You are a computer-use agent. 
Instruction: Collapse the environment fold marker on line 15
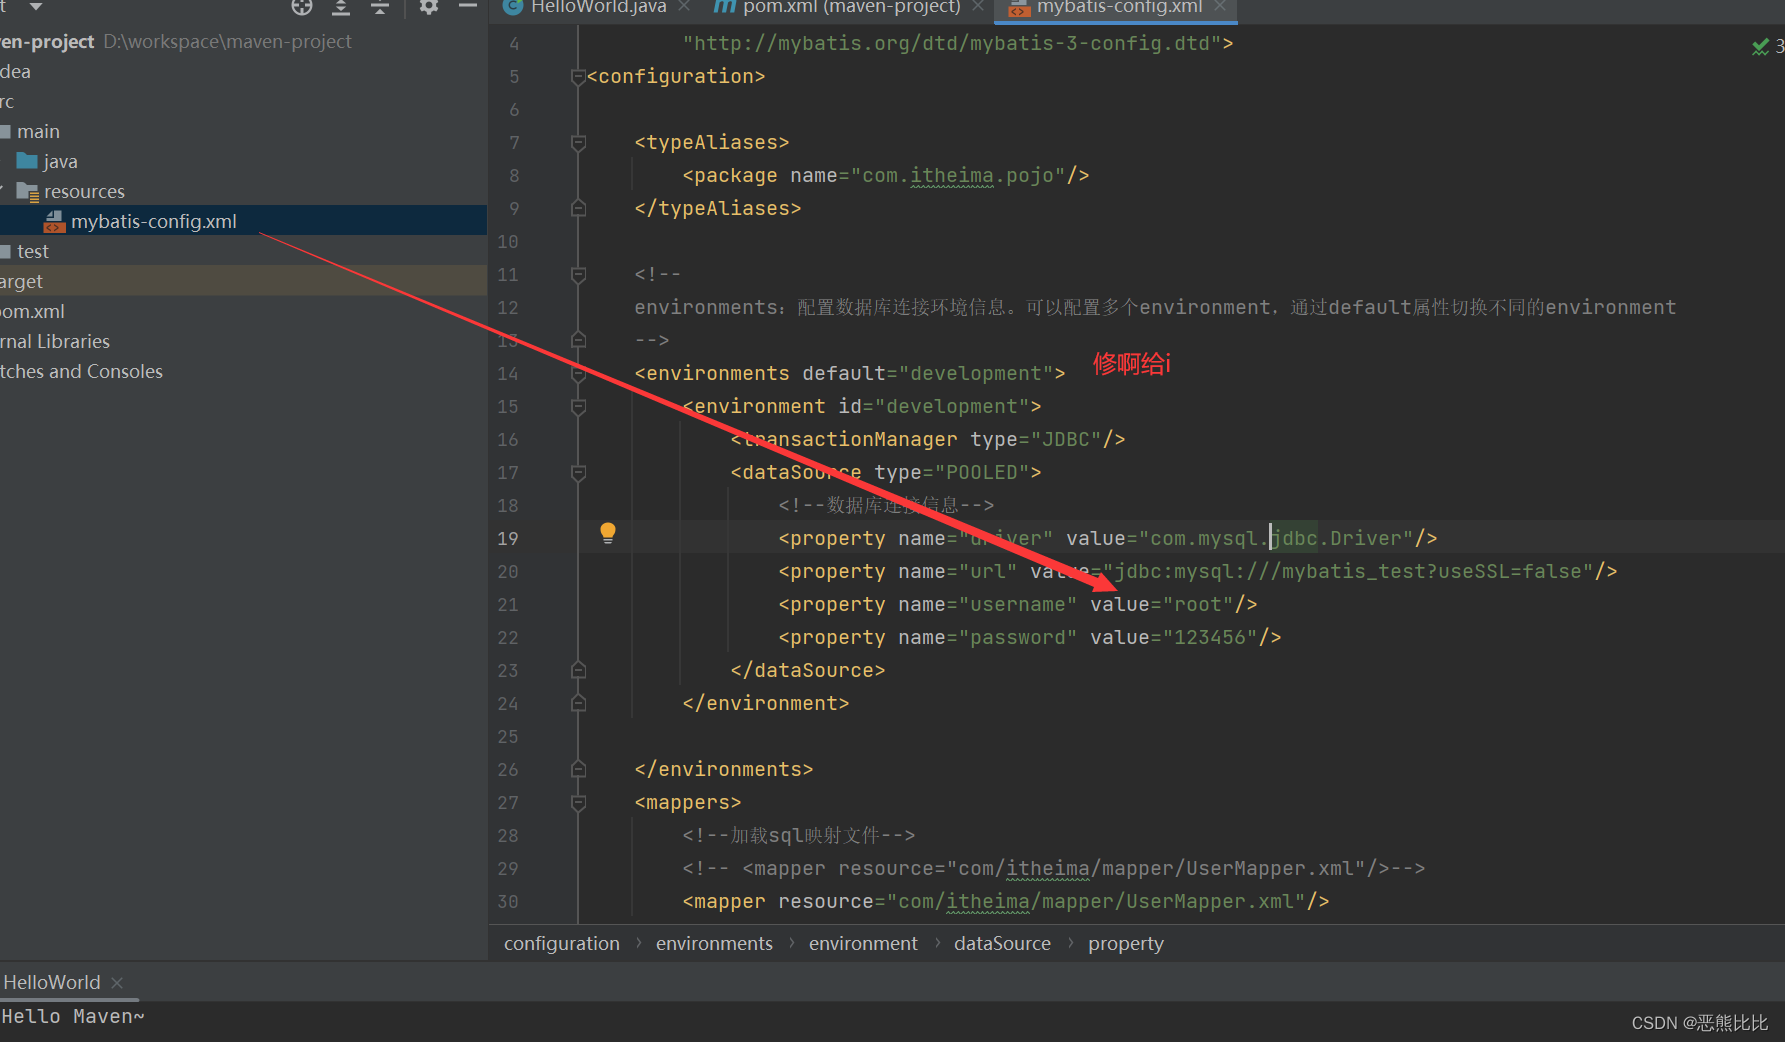[578, 407]
